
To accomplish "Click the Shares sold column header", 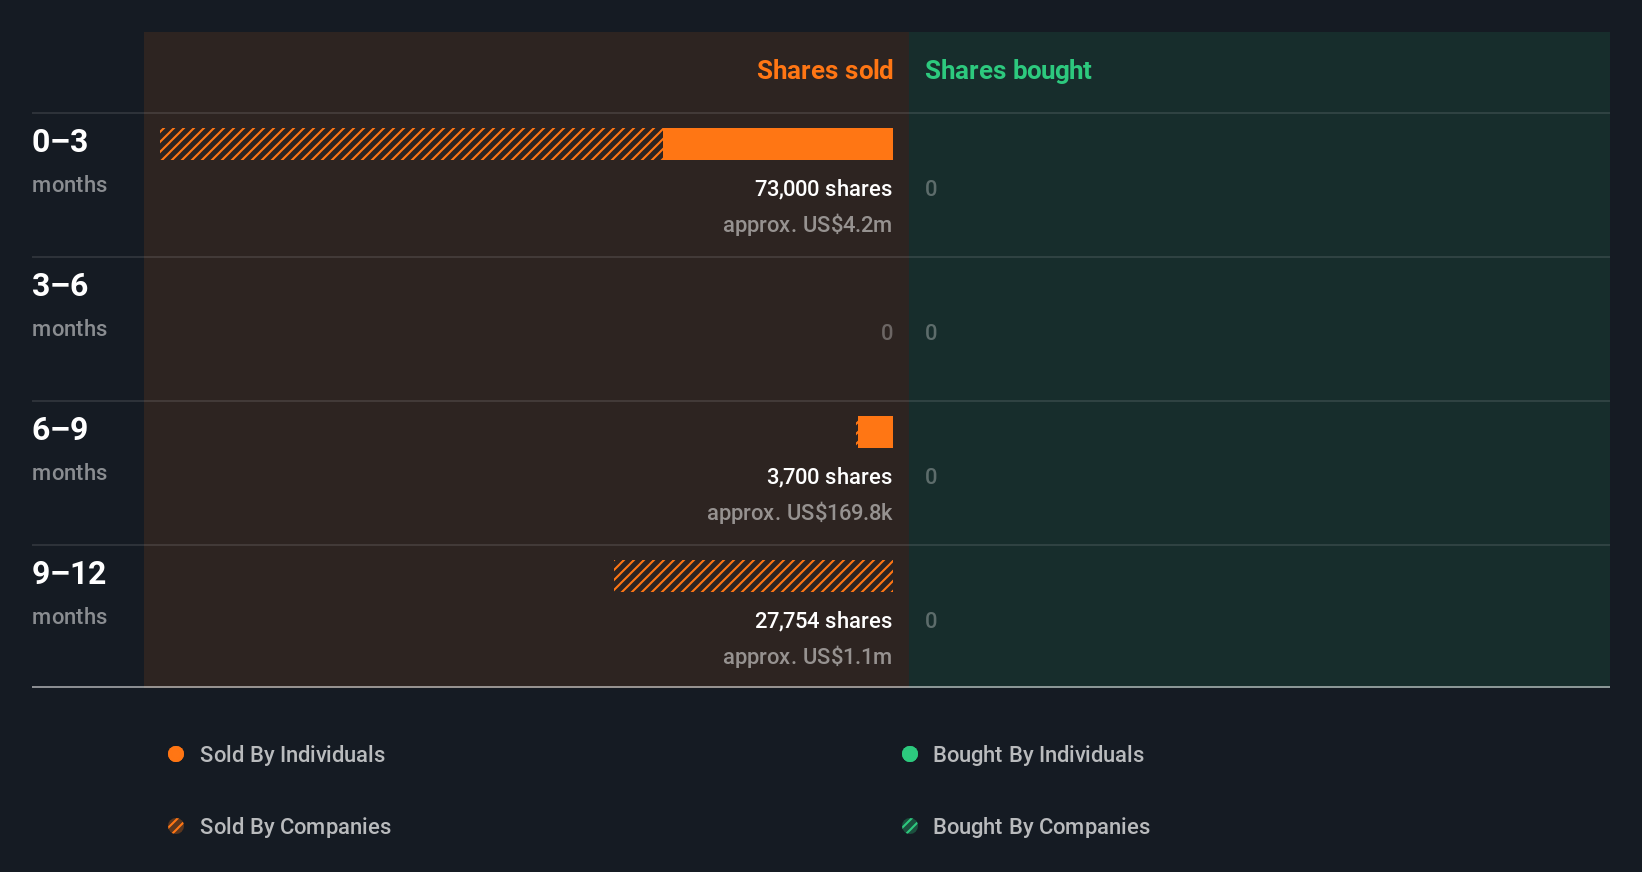I will pyautogui.click(x=825, y=70).
